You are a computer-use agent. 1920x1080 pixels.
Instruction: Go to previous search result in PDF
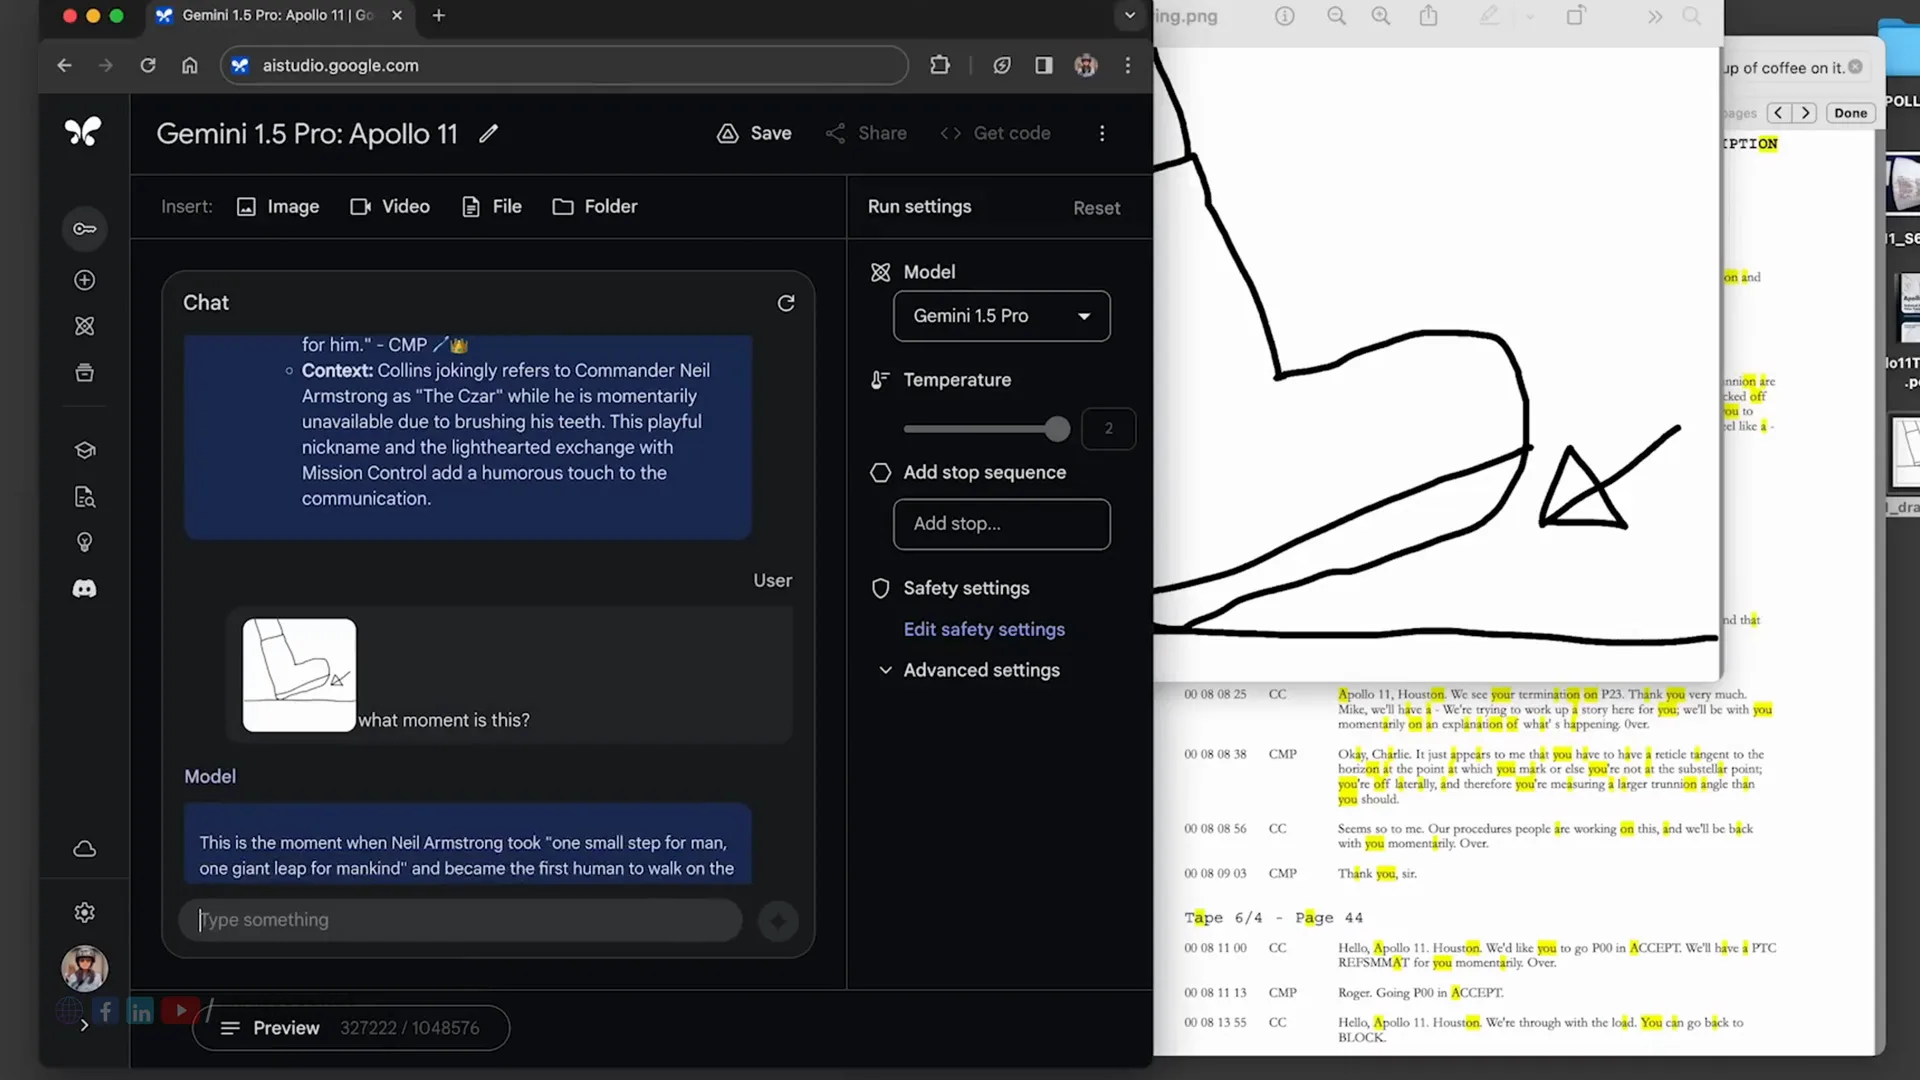(x=1779, y=113)
